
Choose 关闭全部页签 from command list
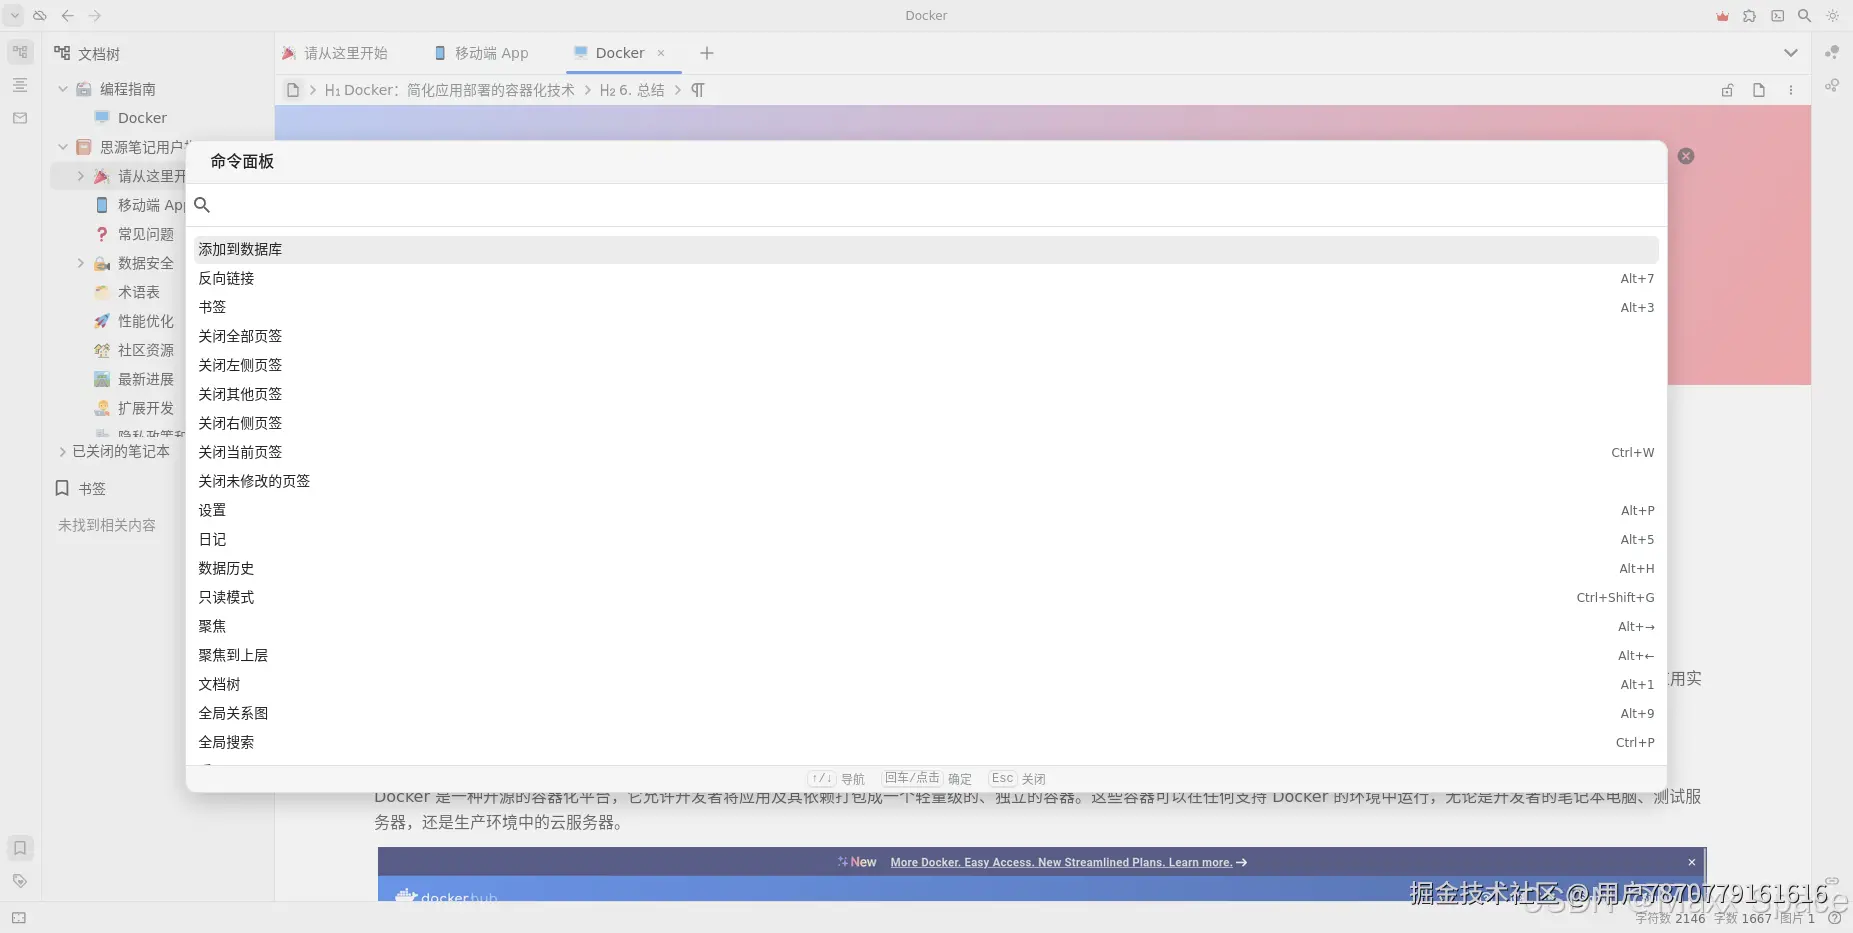(926, 336)
